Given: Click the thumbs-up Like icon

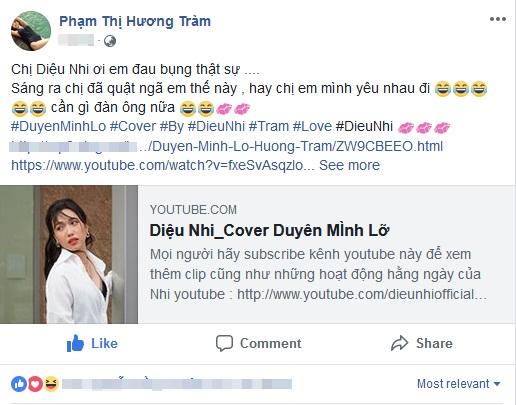Looking at the screenshot, I should [75, 343].
